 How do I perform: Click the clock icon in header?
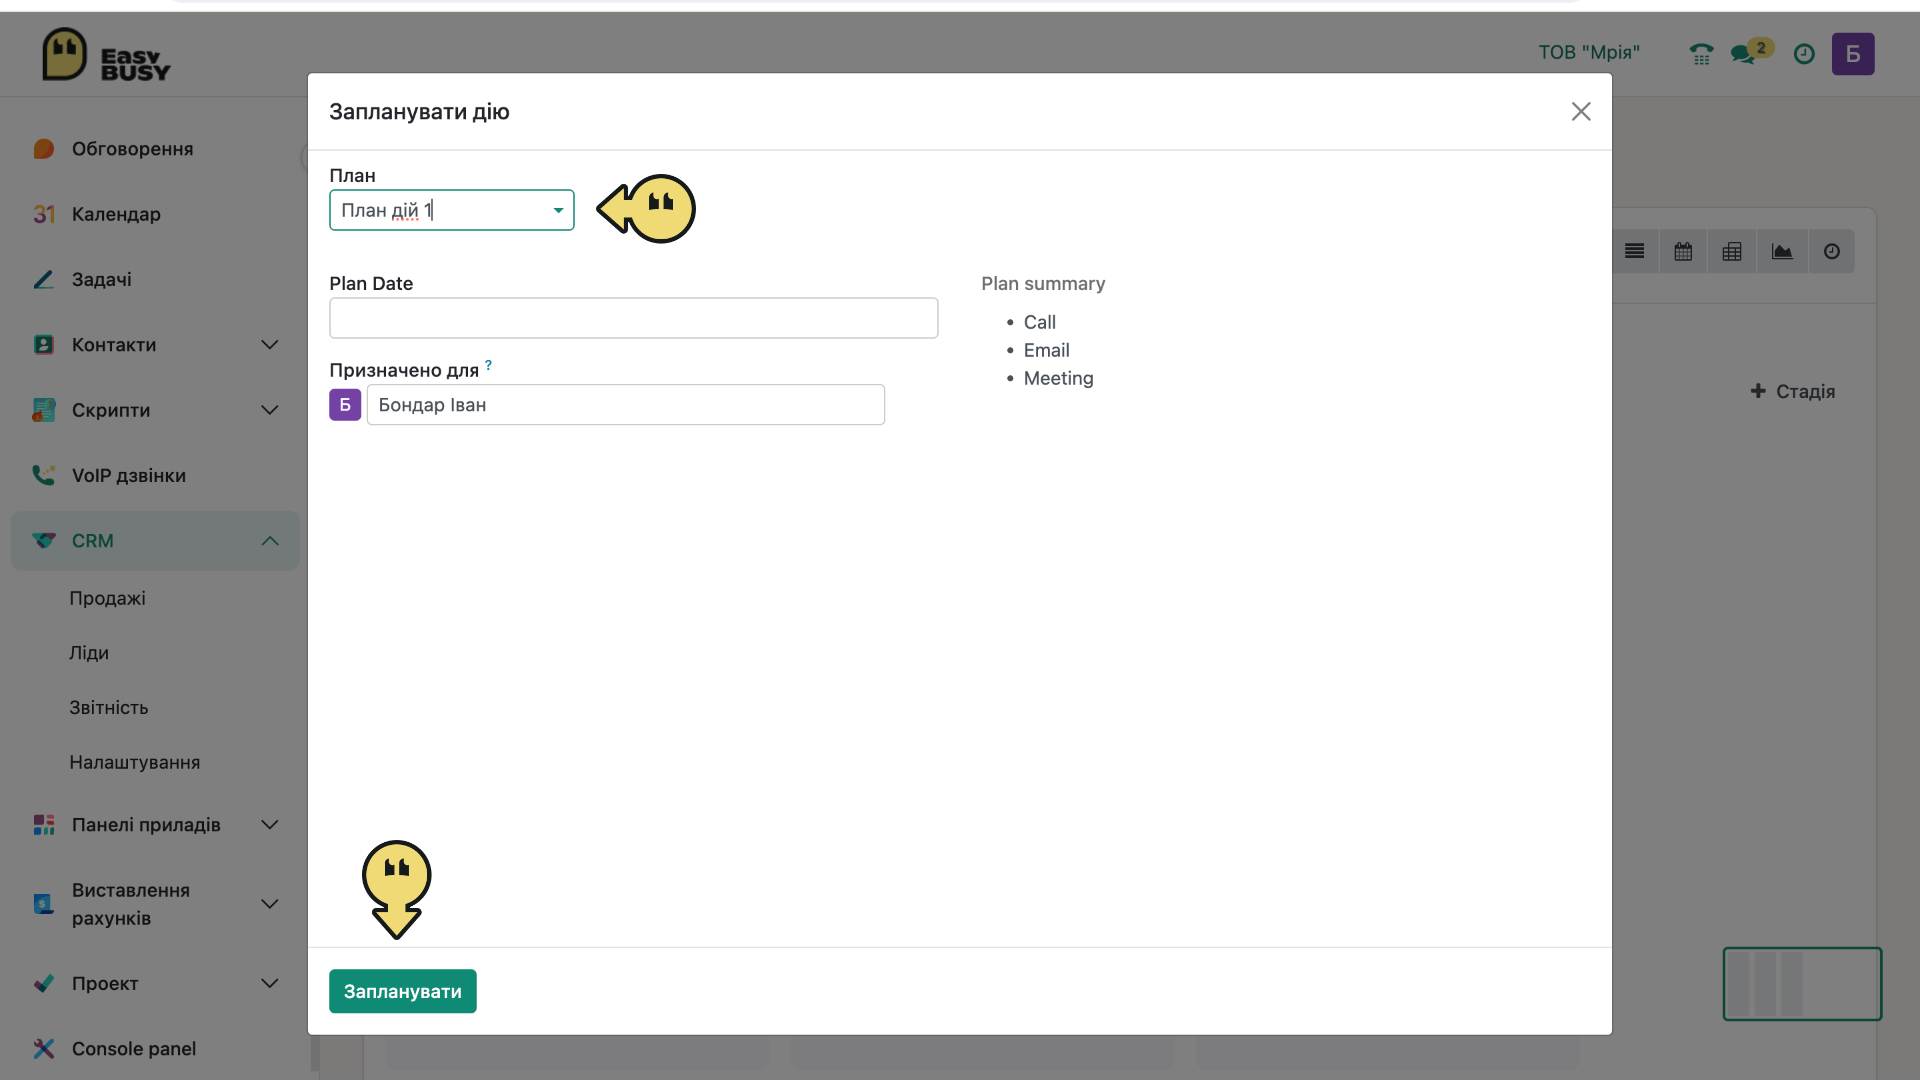click(x=1804, y=54)
